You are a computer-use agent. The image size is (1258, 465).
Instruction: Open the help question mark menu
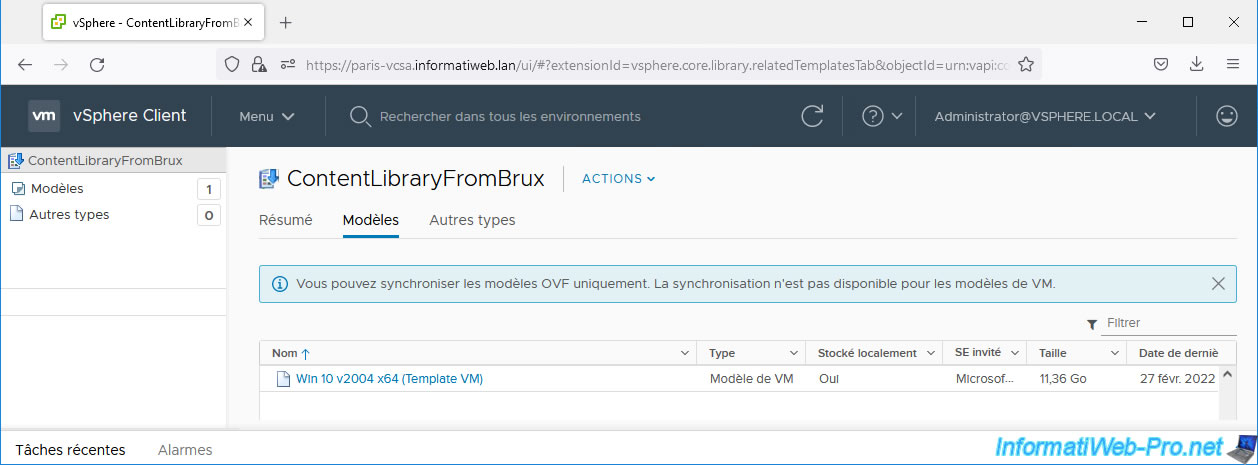click(873, 116)
